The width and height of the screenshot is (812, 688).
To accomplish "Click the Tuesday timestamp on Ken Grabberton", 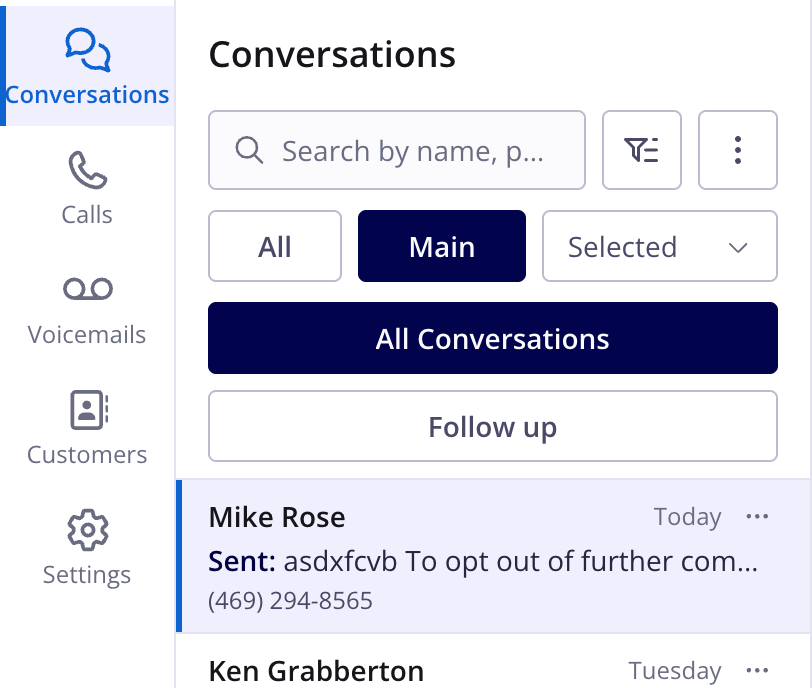I will coord(675,671).
